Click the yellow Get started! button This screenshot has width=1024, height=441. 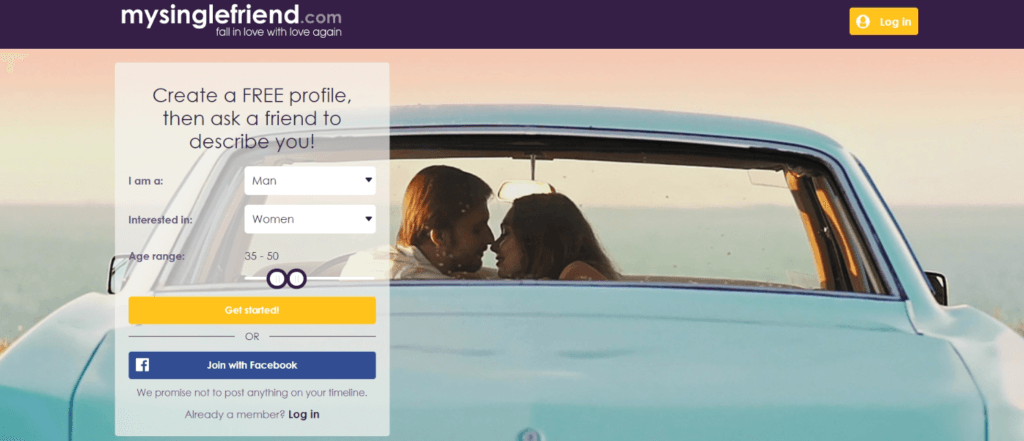pyautogui.click(x=252, y=310)
